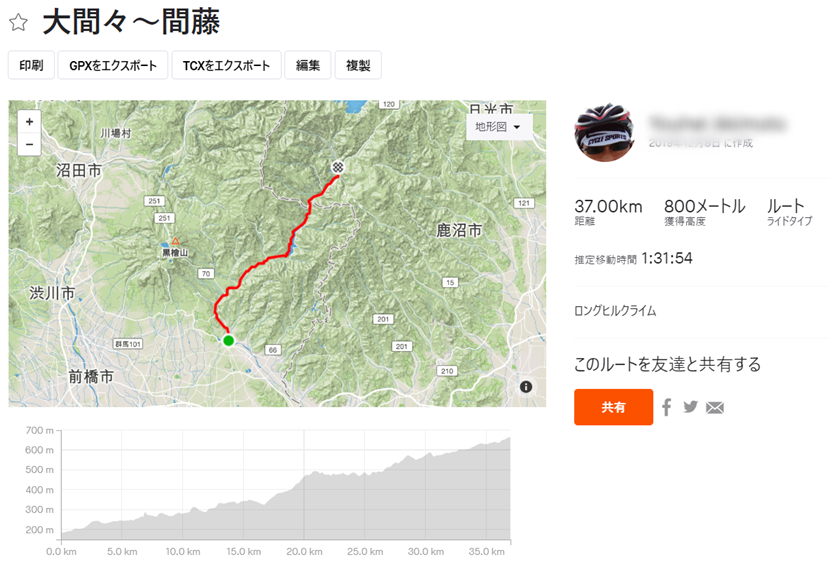The height and width of the screenshot is (566, 831).
Task: Click the 印刷 print button
Action: click(31, 65)
